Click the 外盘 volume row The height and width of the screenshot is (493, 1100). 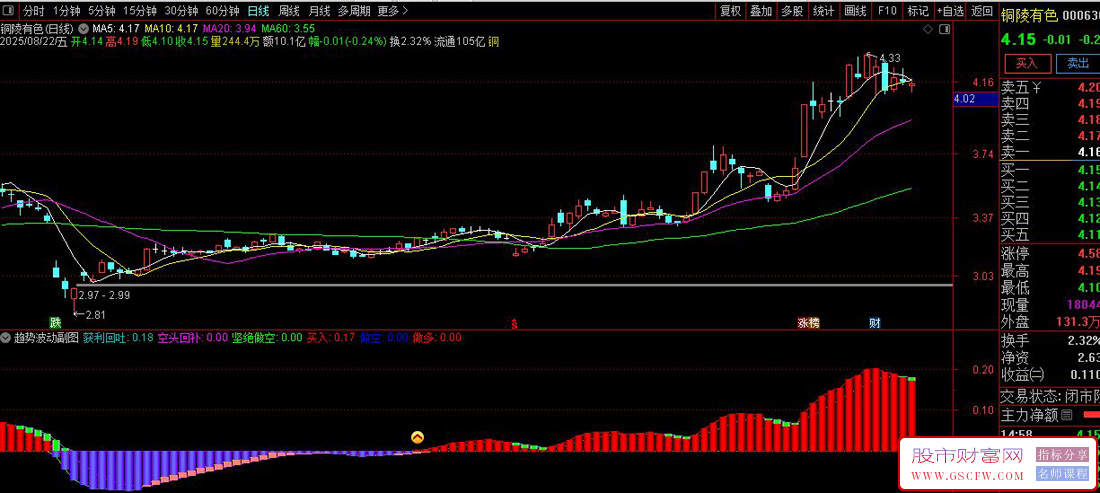coord(1050,322)
